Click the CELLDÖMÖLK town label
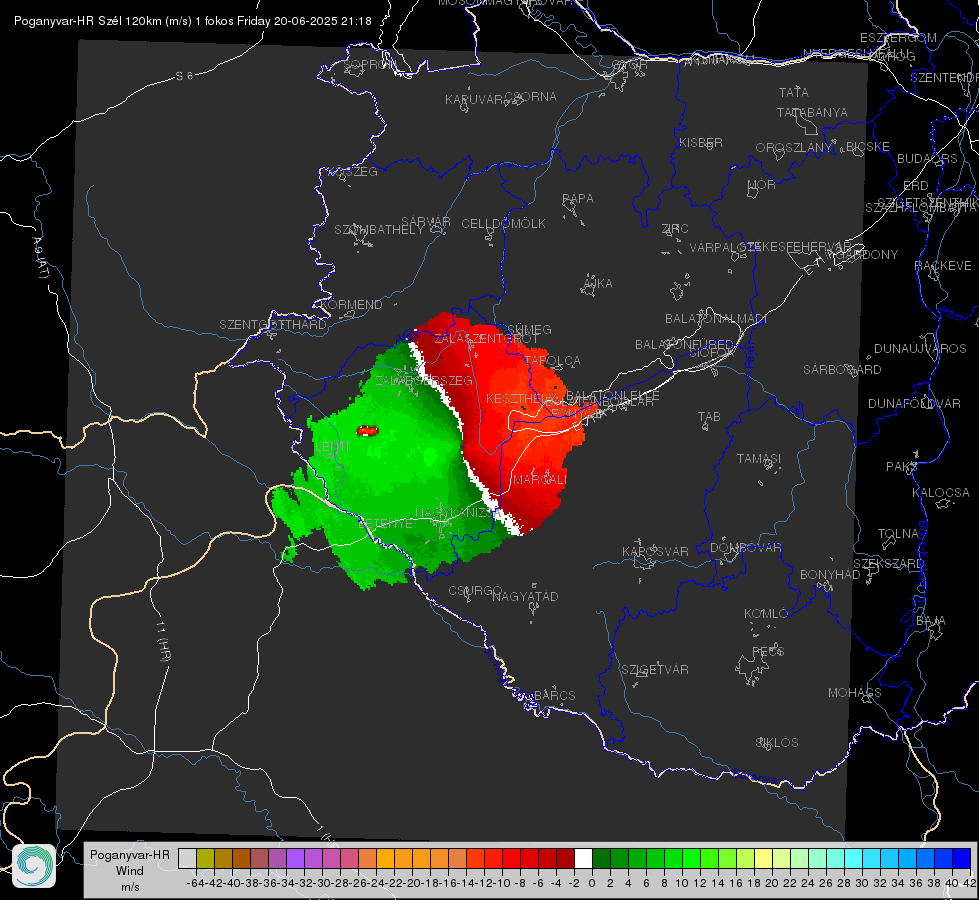The width and height of the screenshot is (979, 900). [x=503, y=224]
